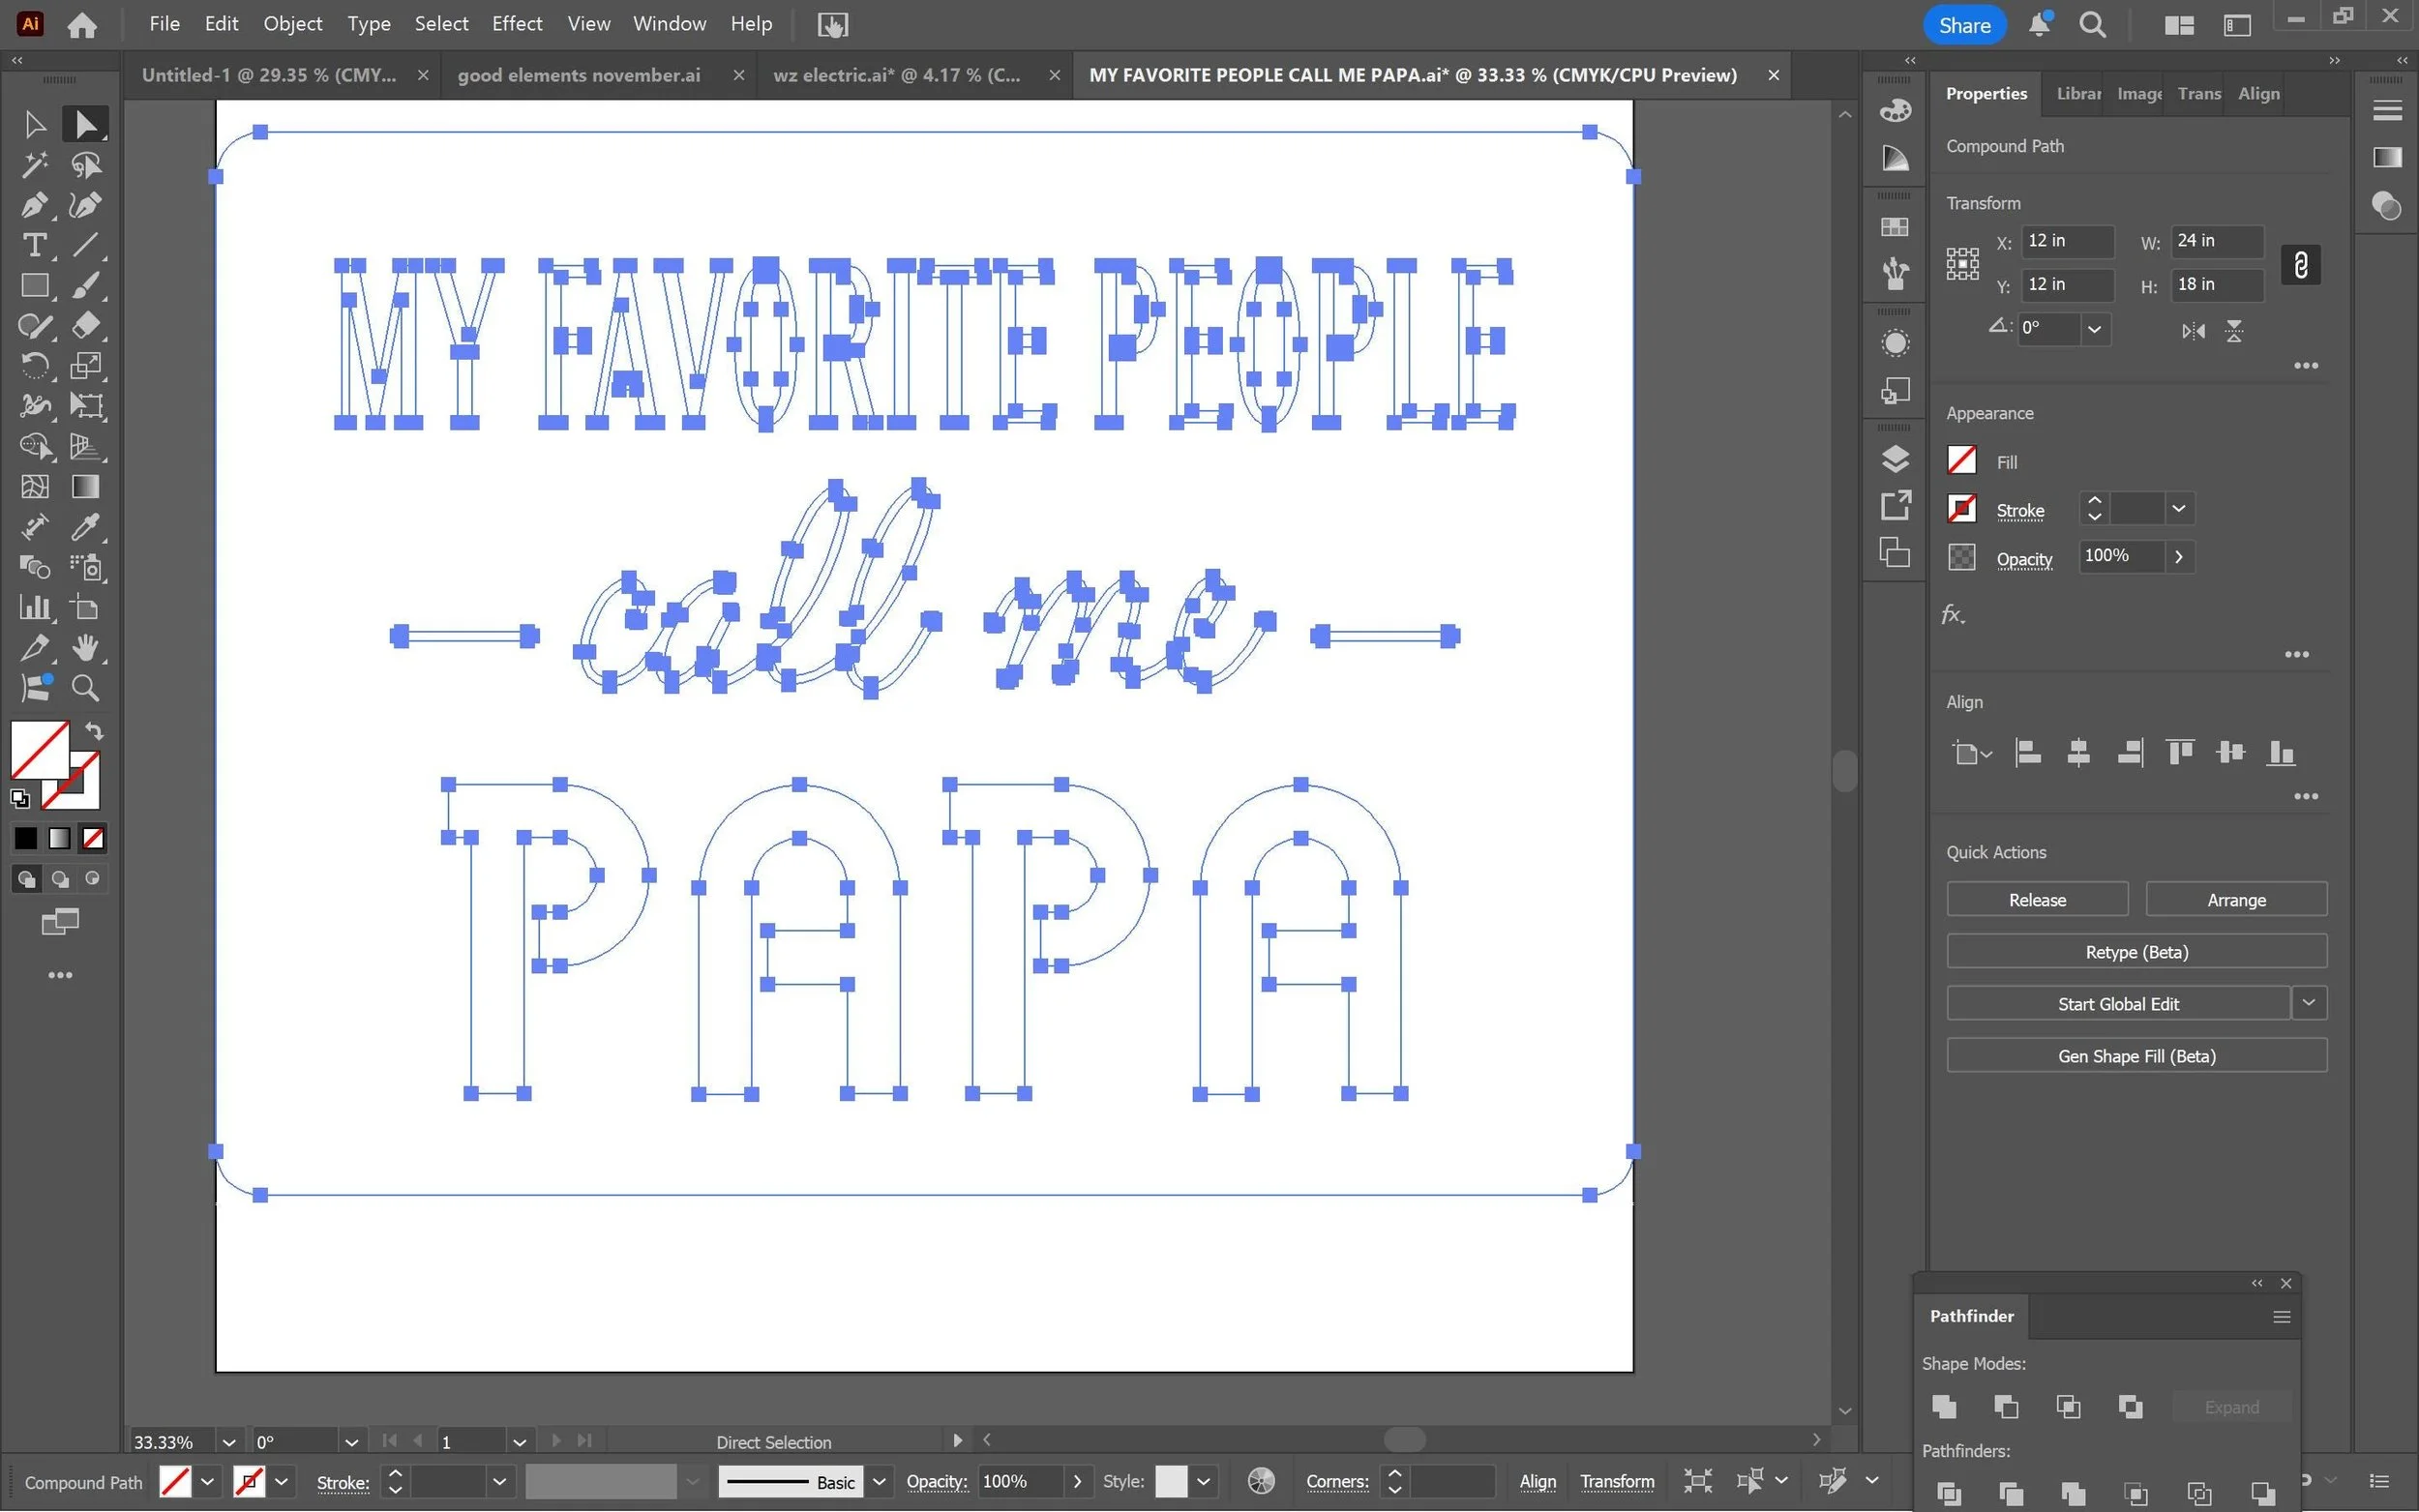Expand the Start Global Edit options arrow
This screenshot has height=1512, width=2419.
click(x=2308, y=1002)
